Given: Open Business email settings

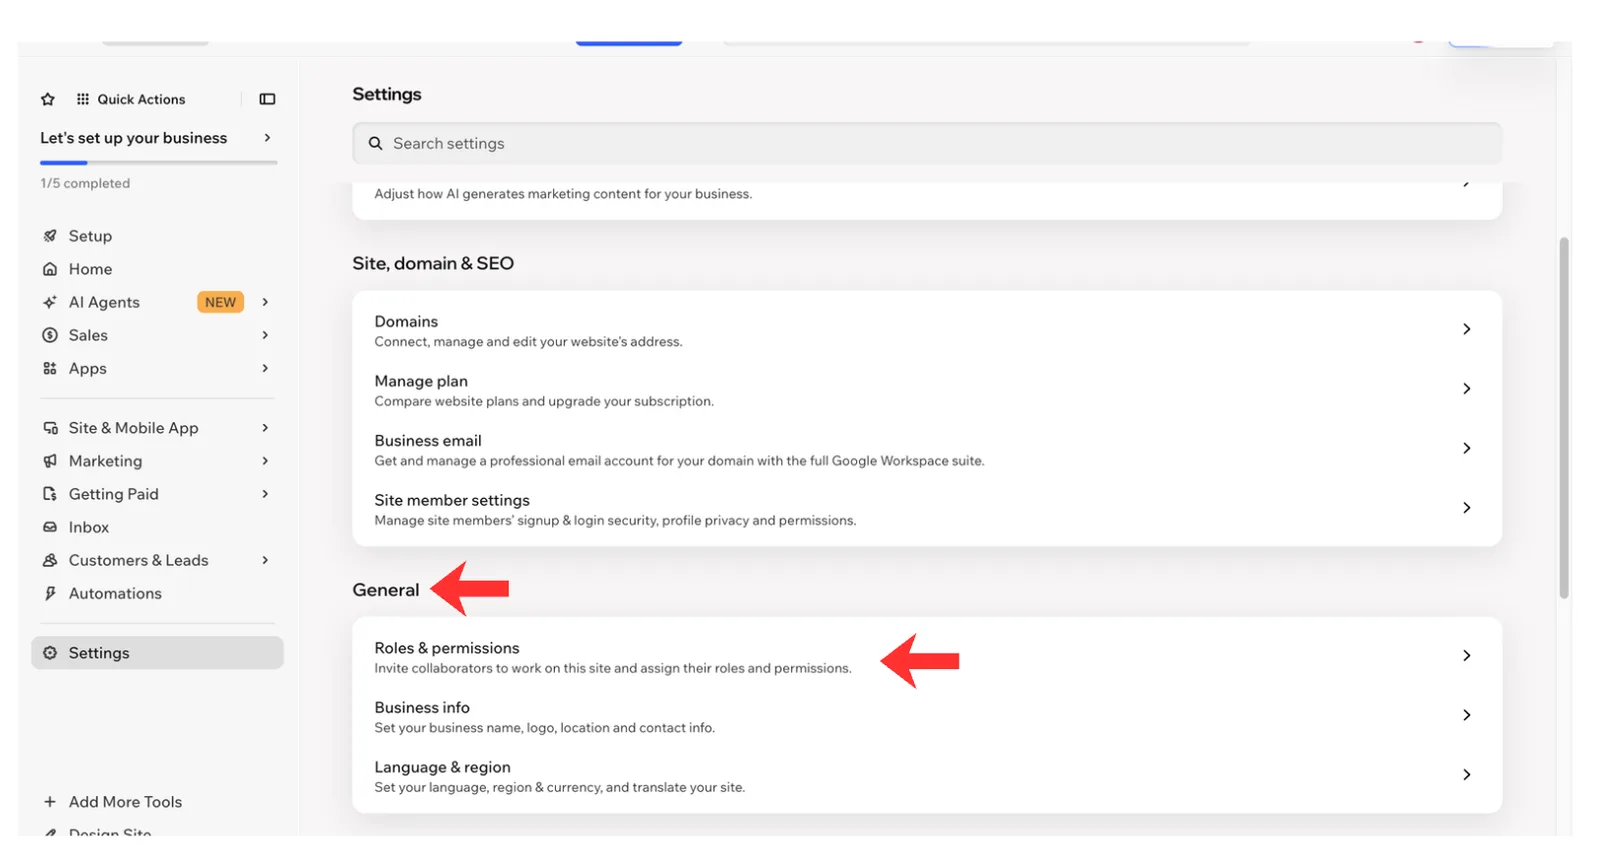Looking at the screenshot, I should click(926, 450).
